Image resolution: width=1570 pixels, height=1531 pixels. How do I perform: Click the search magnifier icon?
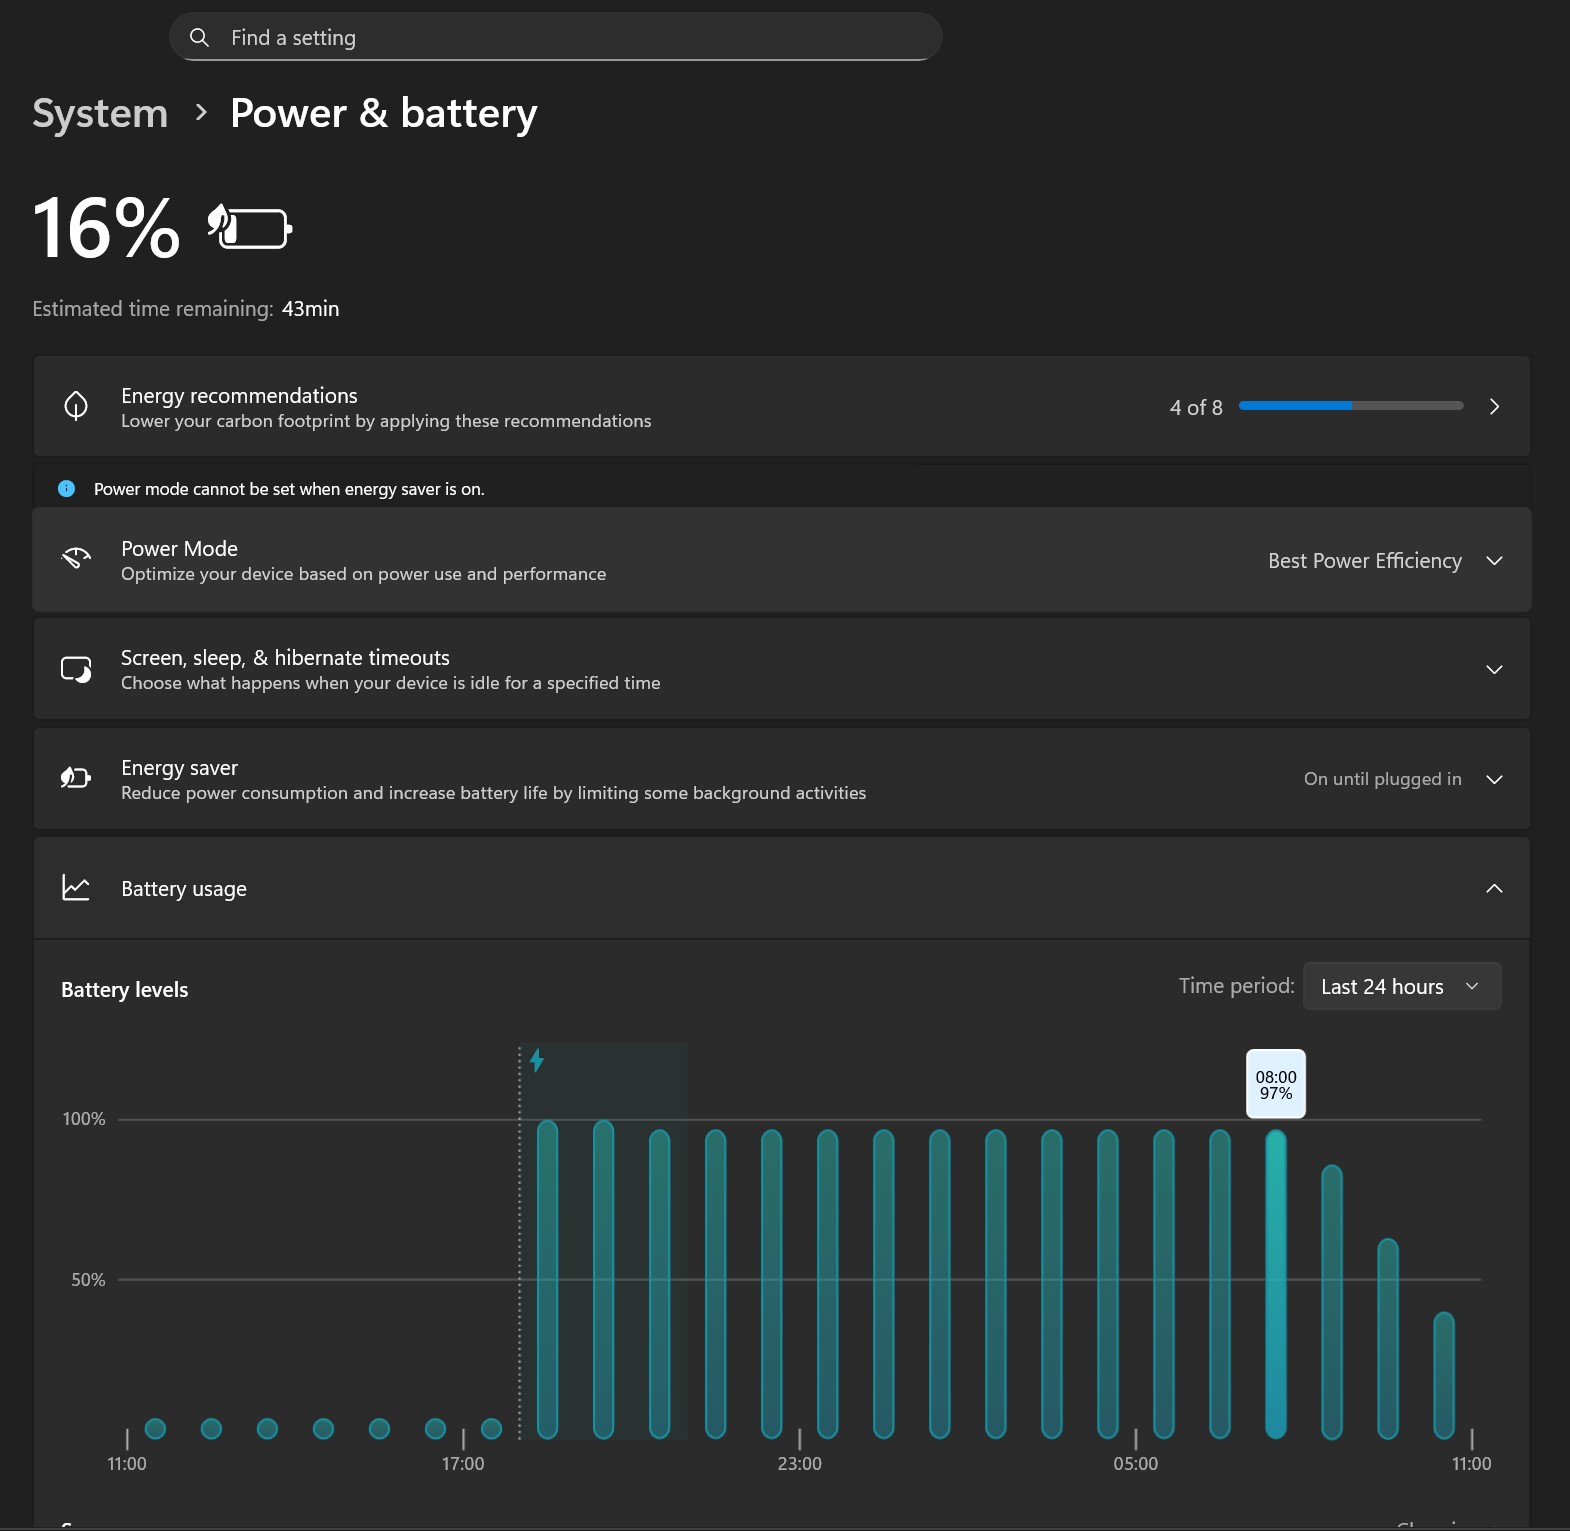(x=200, y=38)
